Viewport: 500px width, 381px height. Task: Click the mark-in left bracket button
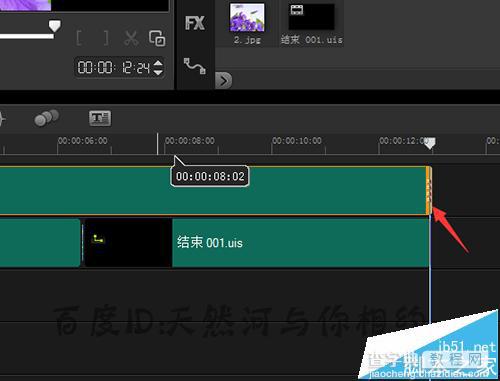point(79,38)
